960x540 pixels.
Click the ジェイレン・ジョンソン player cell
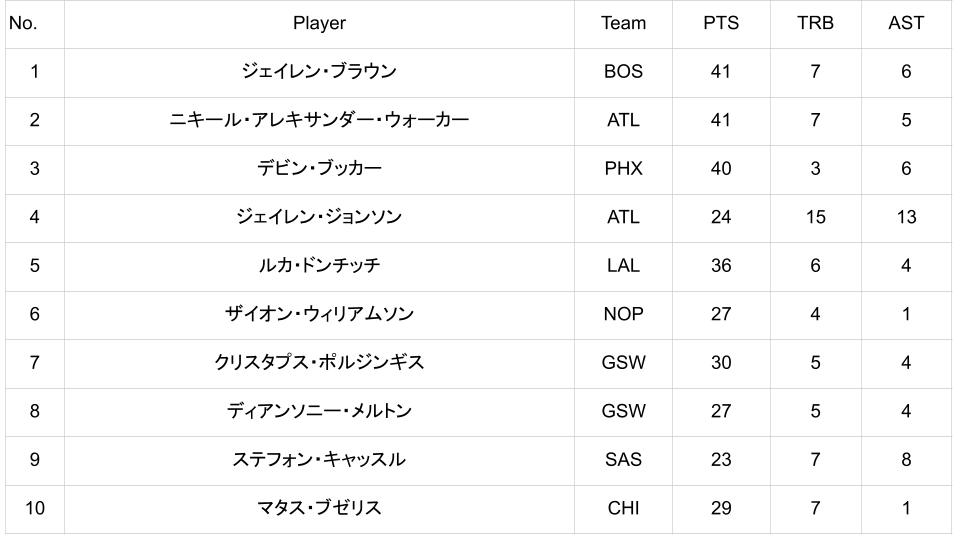[319, 217]
